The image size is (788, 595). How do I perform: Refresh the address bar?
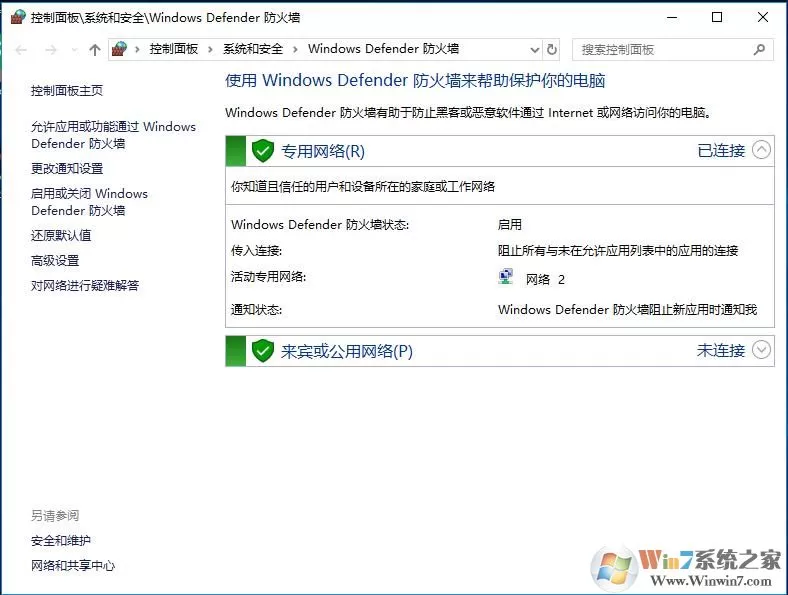[552, 49]
